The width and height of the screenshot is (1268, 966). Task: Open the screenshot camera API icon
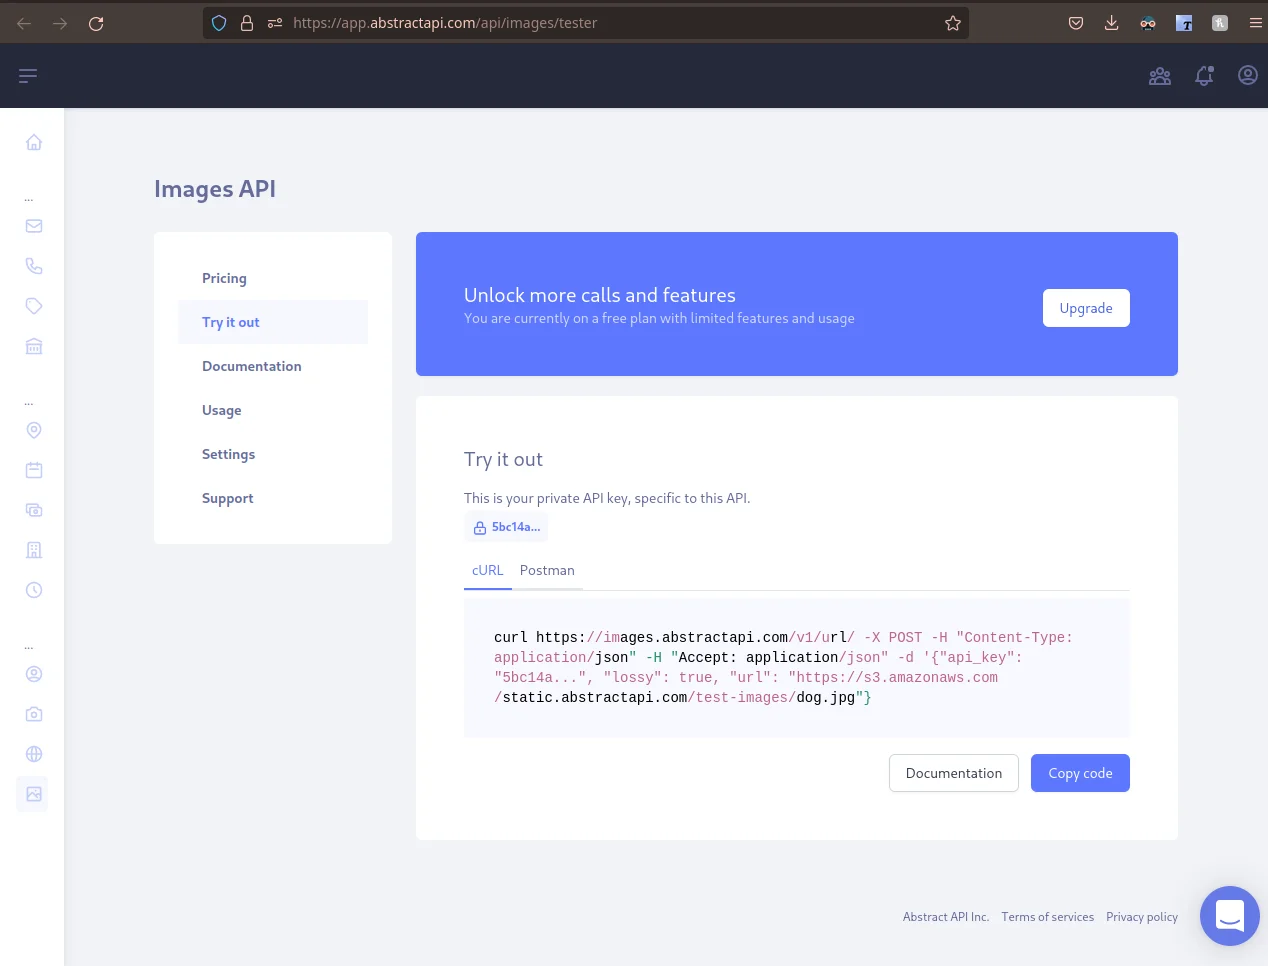(33, 714)
